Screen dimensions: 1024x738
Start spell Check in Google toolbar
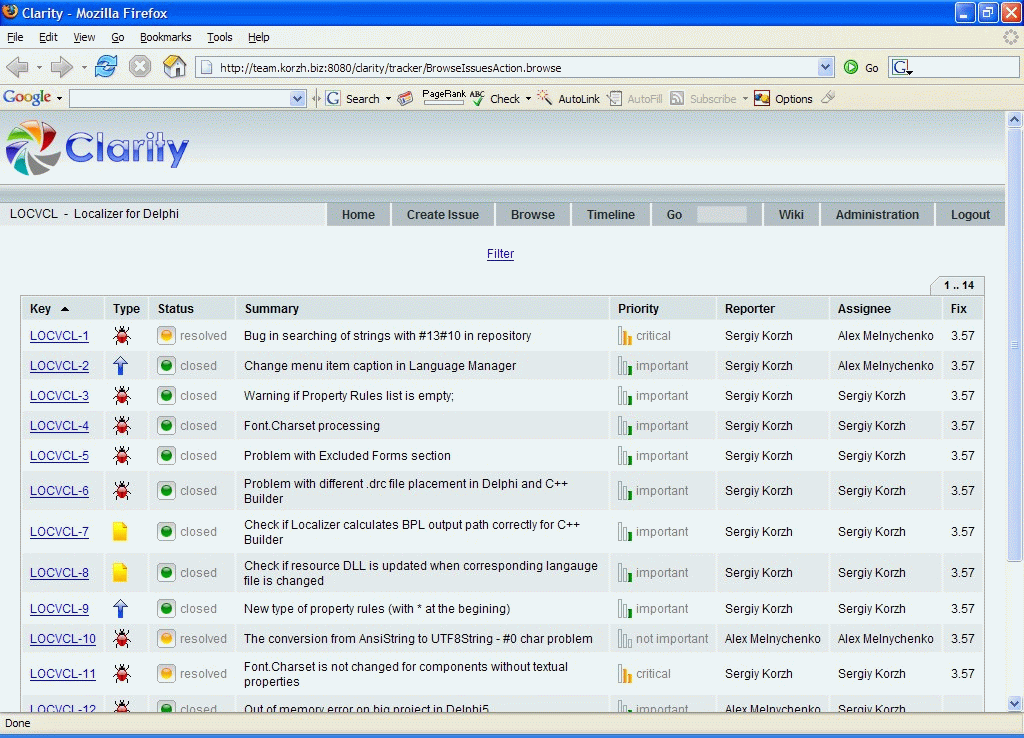pyautogui.click(x=496, y=99)
